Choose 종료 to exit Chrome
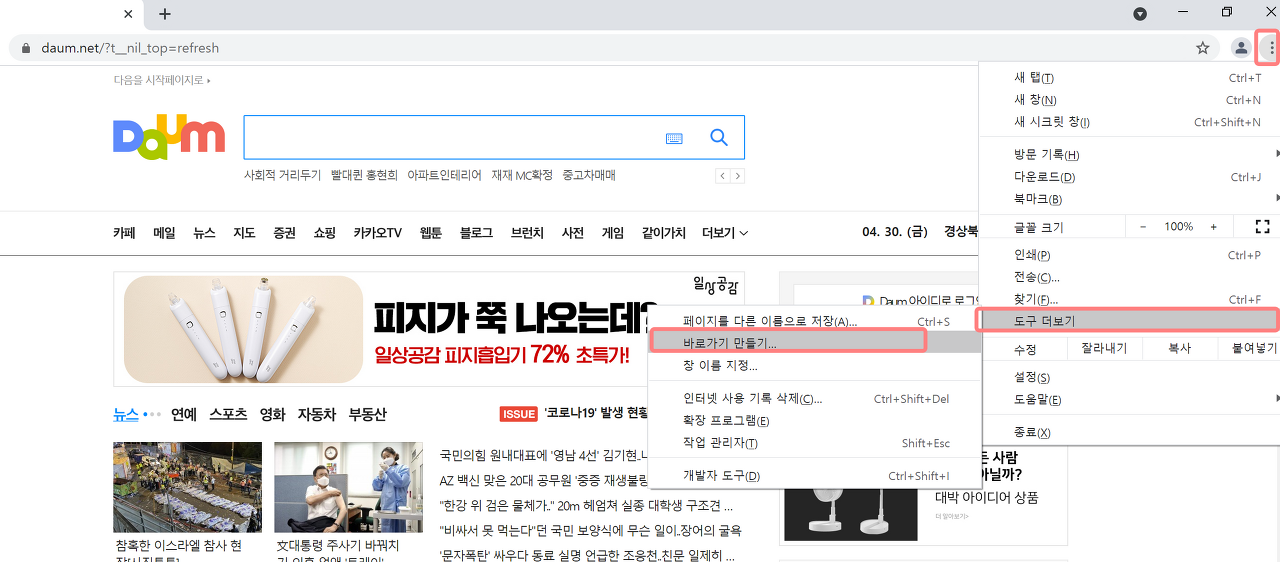 [x=1129, y=433]
